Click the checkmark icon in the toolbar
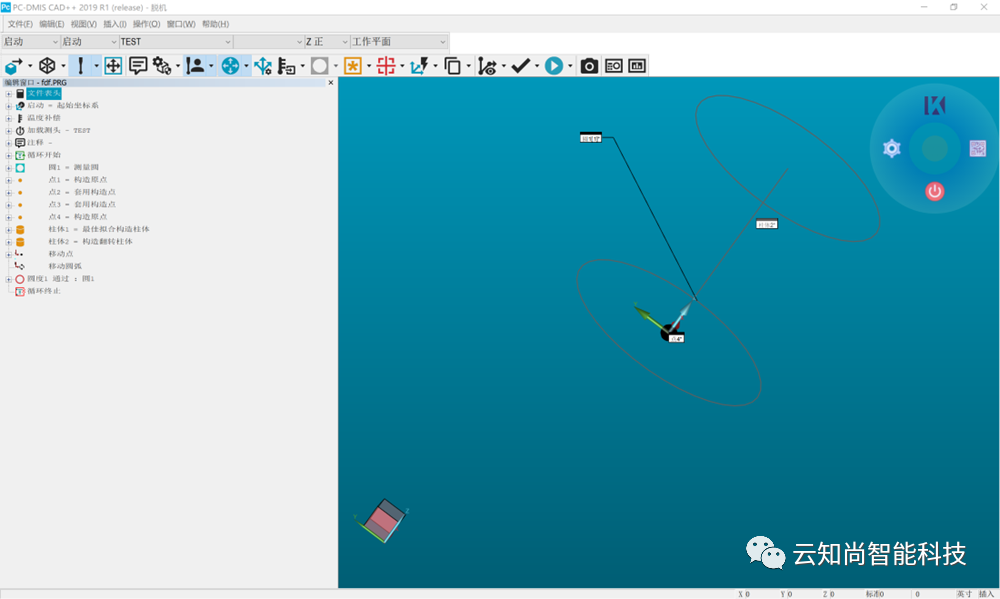 [520, 66]
